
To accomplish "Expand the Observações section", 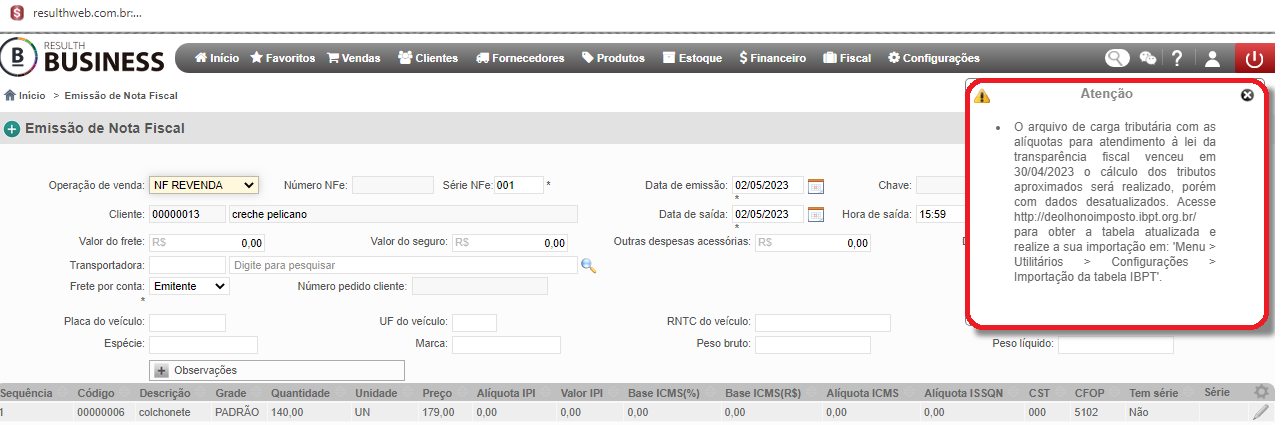I will 277,370.
